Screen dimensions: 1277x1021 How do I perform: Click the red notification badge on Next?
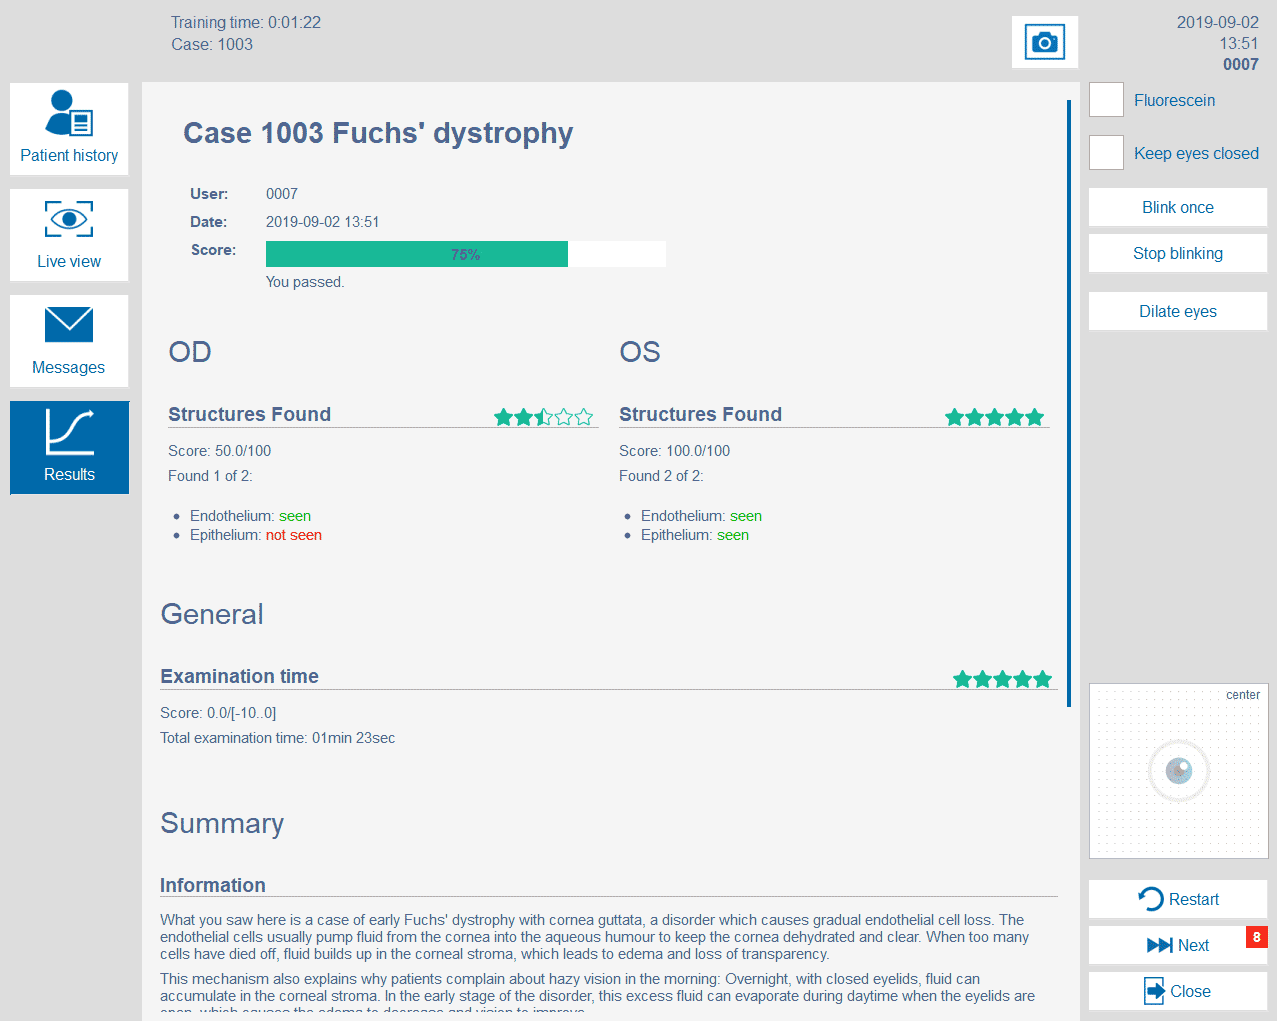[x=1256, y=937]
